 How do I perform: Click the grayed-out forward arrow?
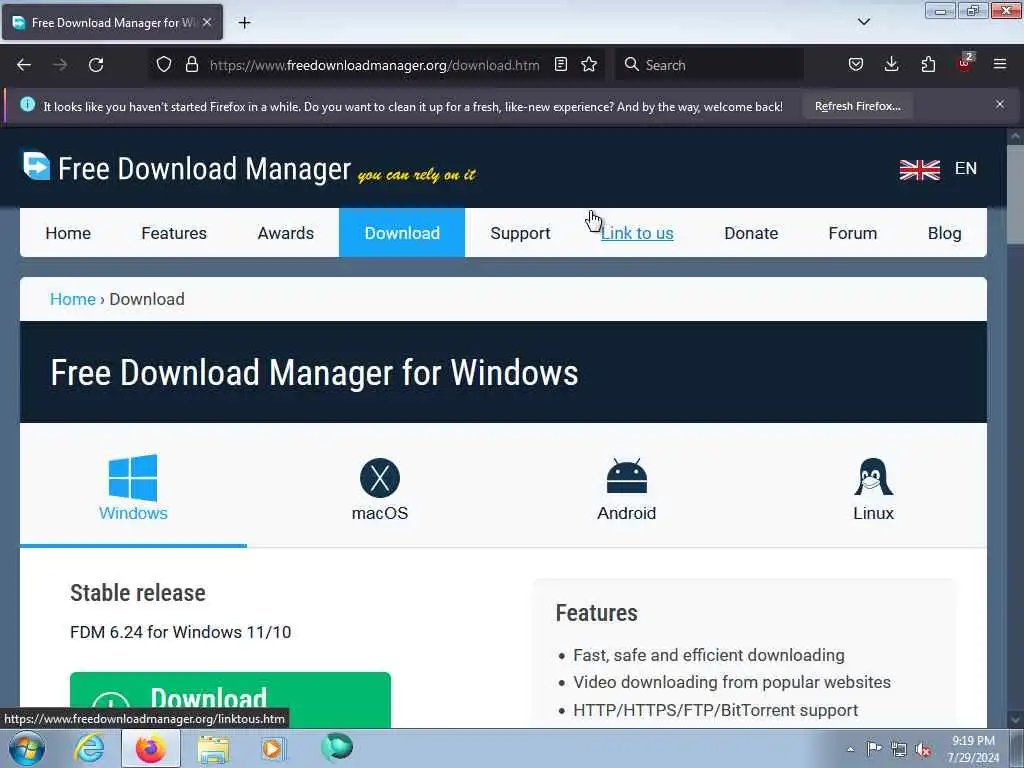pyautogui.click(x=60, y=65)
